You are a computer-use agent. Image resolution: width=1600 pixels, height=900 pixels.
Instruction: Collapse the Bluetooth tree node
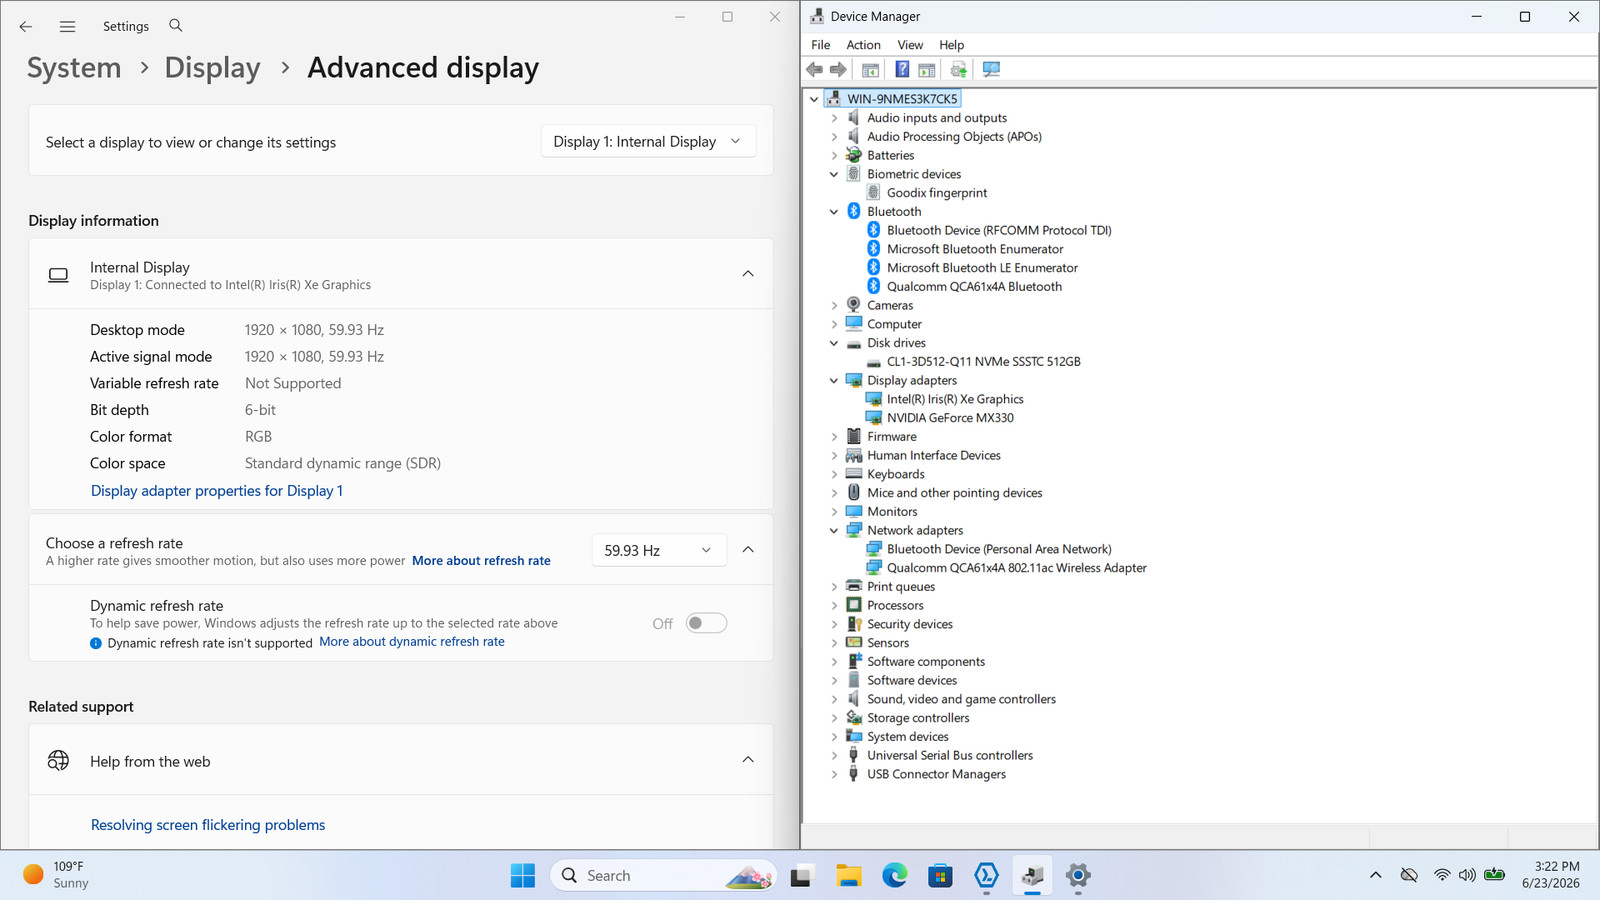coord(834,212)
